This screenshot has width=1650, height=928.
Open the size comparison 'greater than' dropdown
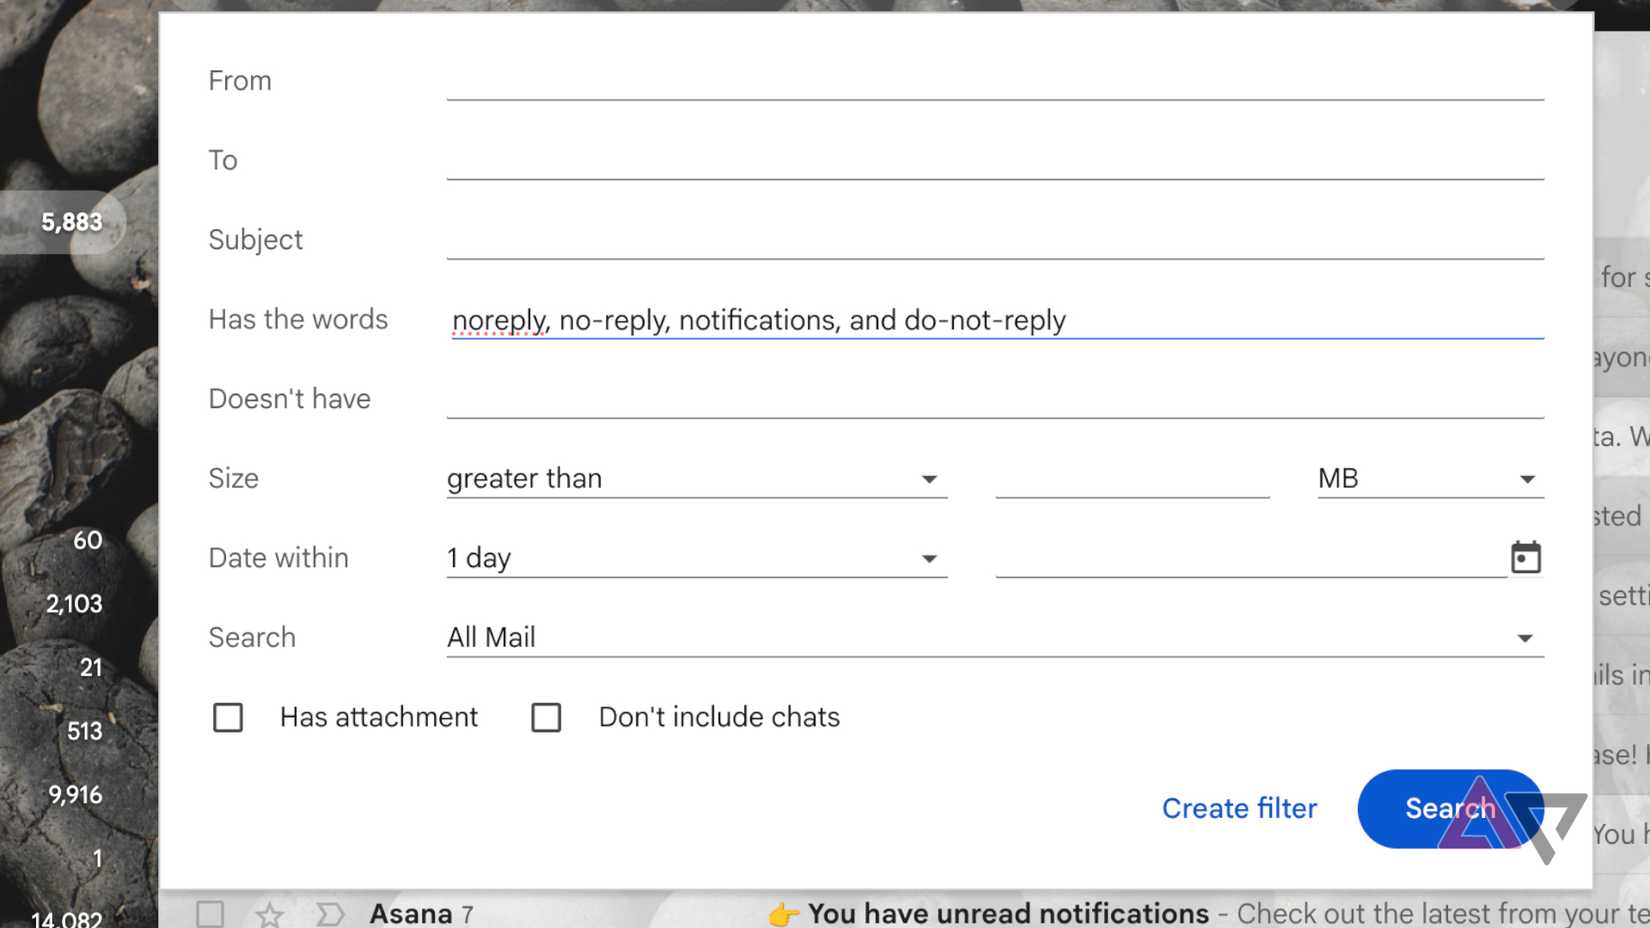pyautogui.click(x=696, y=478)
